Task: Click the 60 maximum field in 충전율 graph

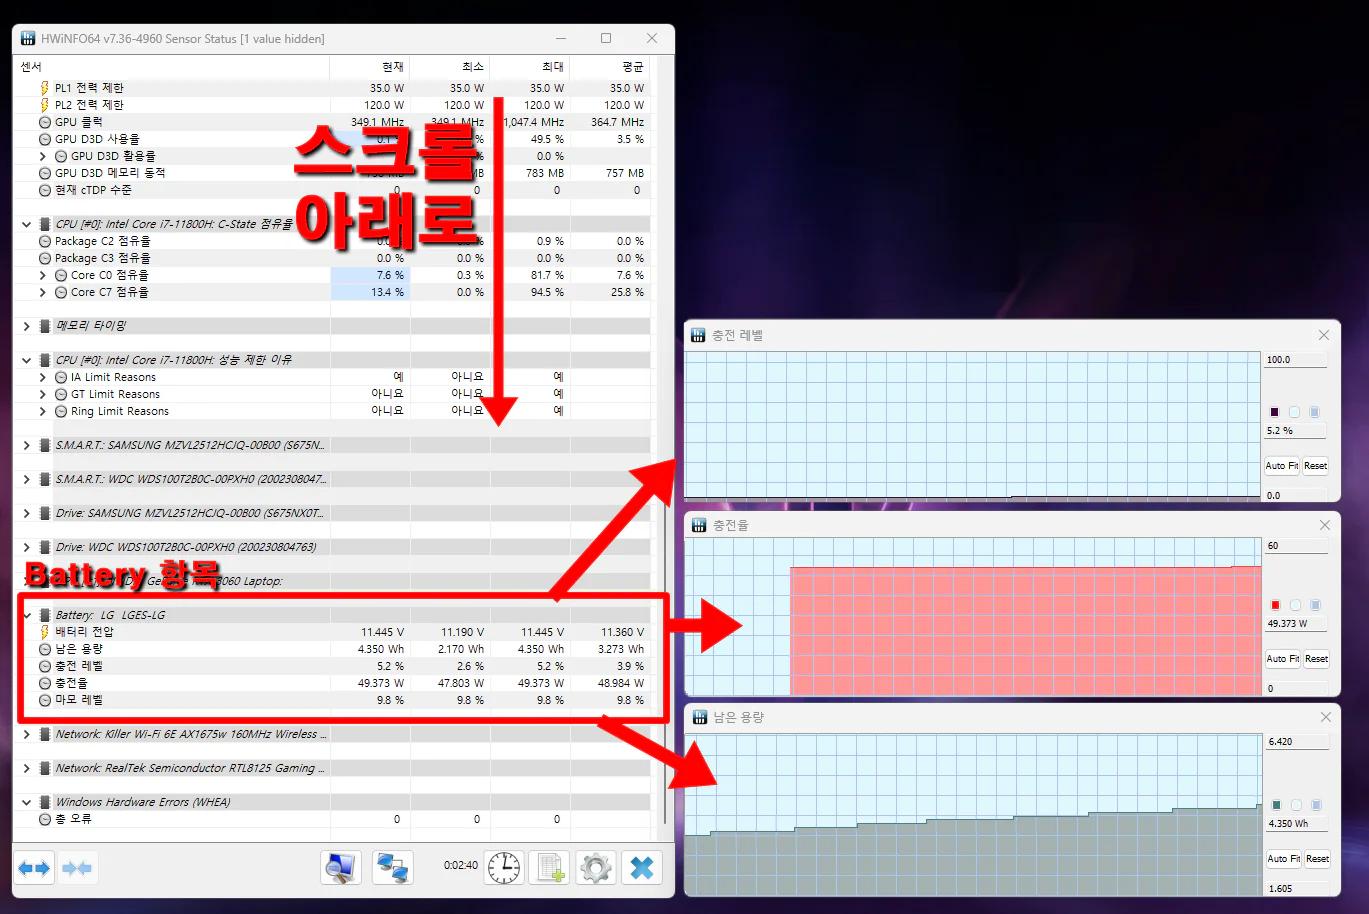Action: tap(1296, 546)
